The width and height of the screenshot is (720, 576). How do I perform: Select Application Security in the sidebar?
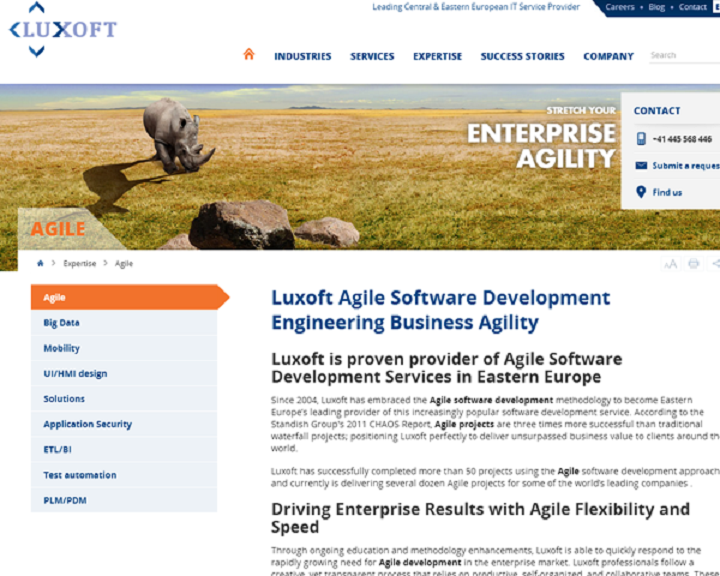(124, 424)
